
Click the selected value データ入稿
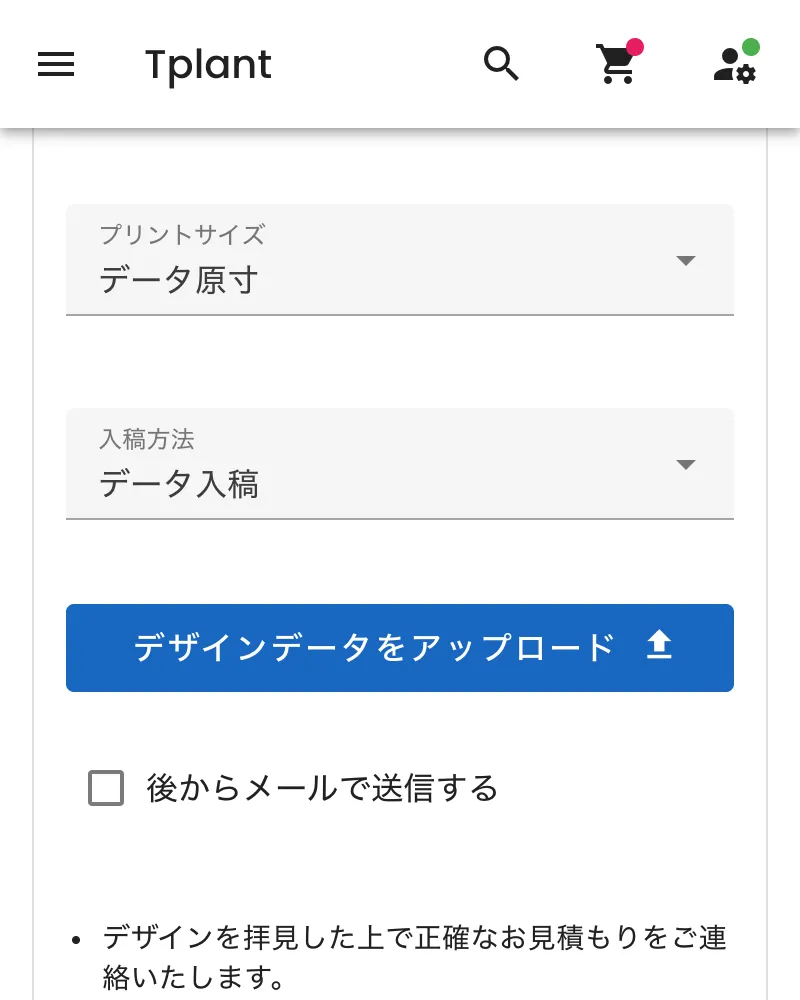tap(179, 484)
